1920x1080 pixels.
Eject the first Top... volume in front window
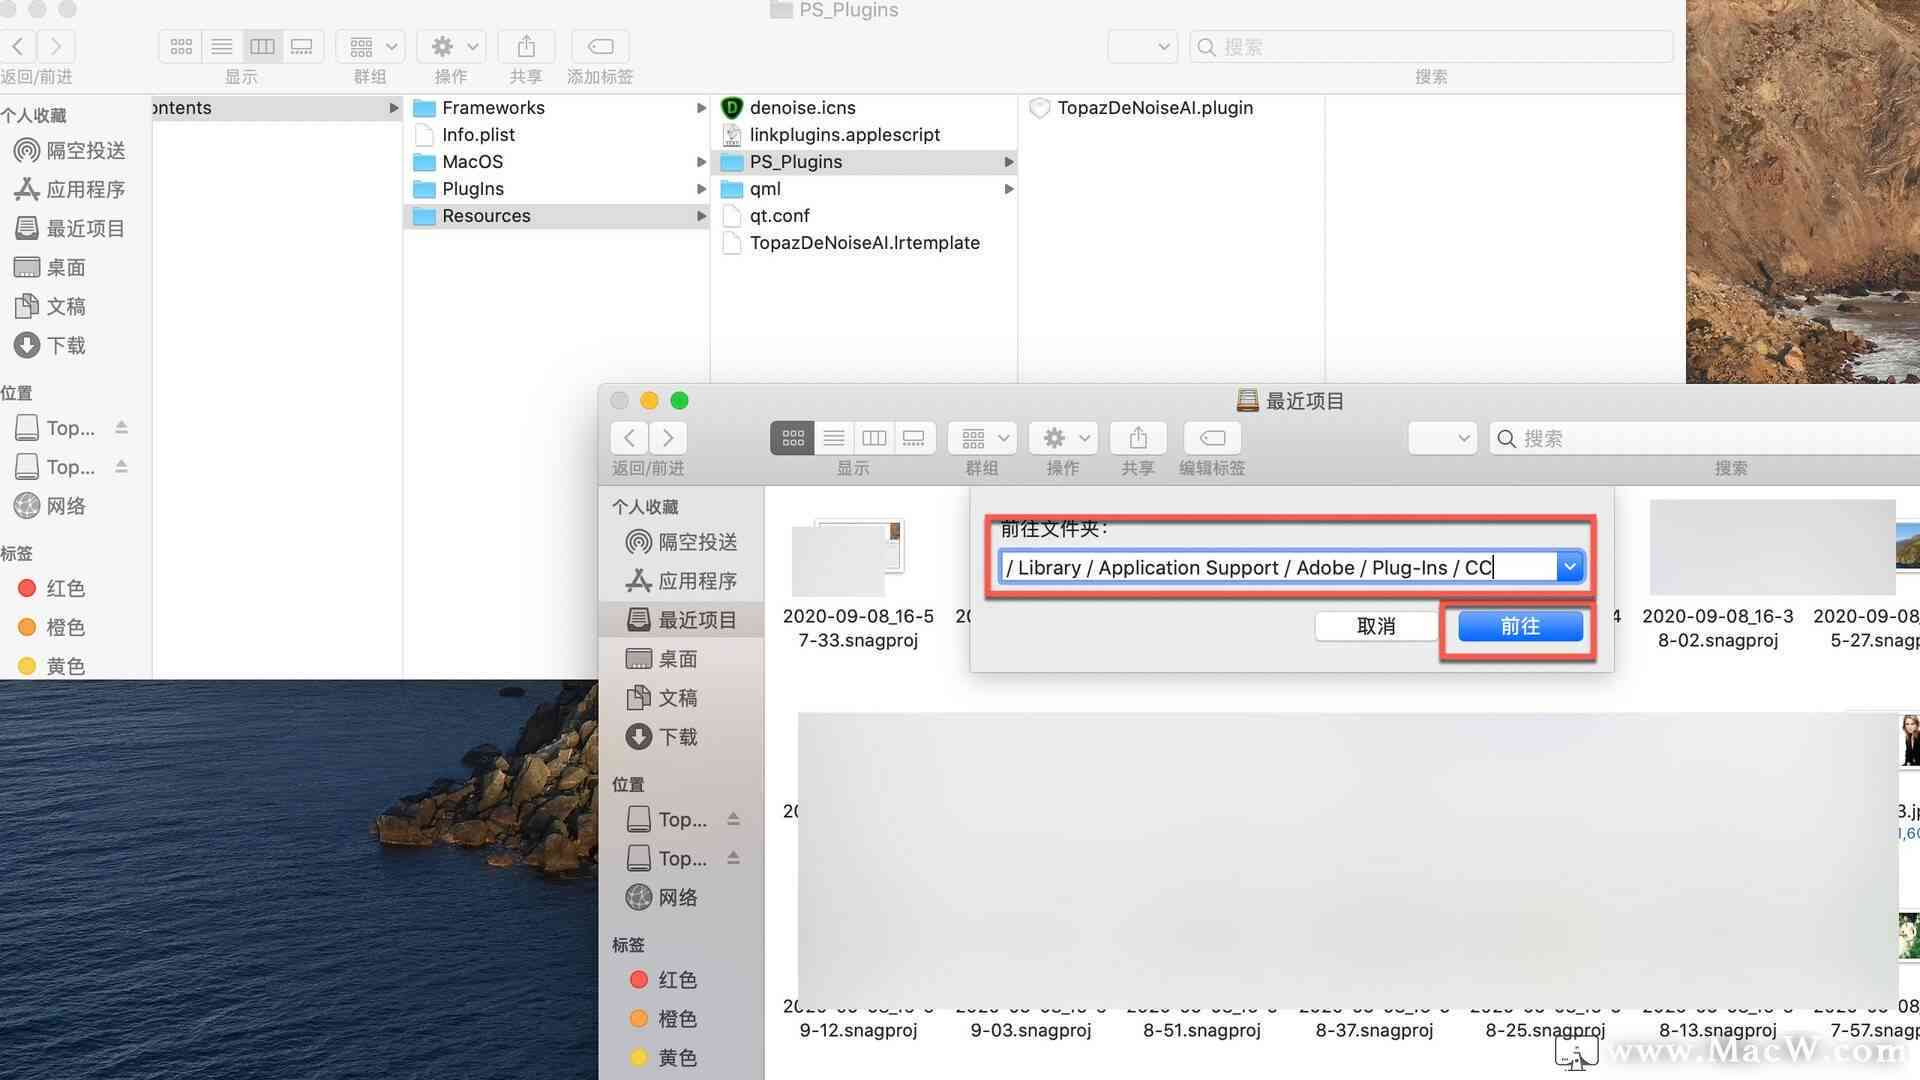tap(733, 819)
